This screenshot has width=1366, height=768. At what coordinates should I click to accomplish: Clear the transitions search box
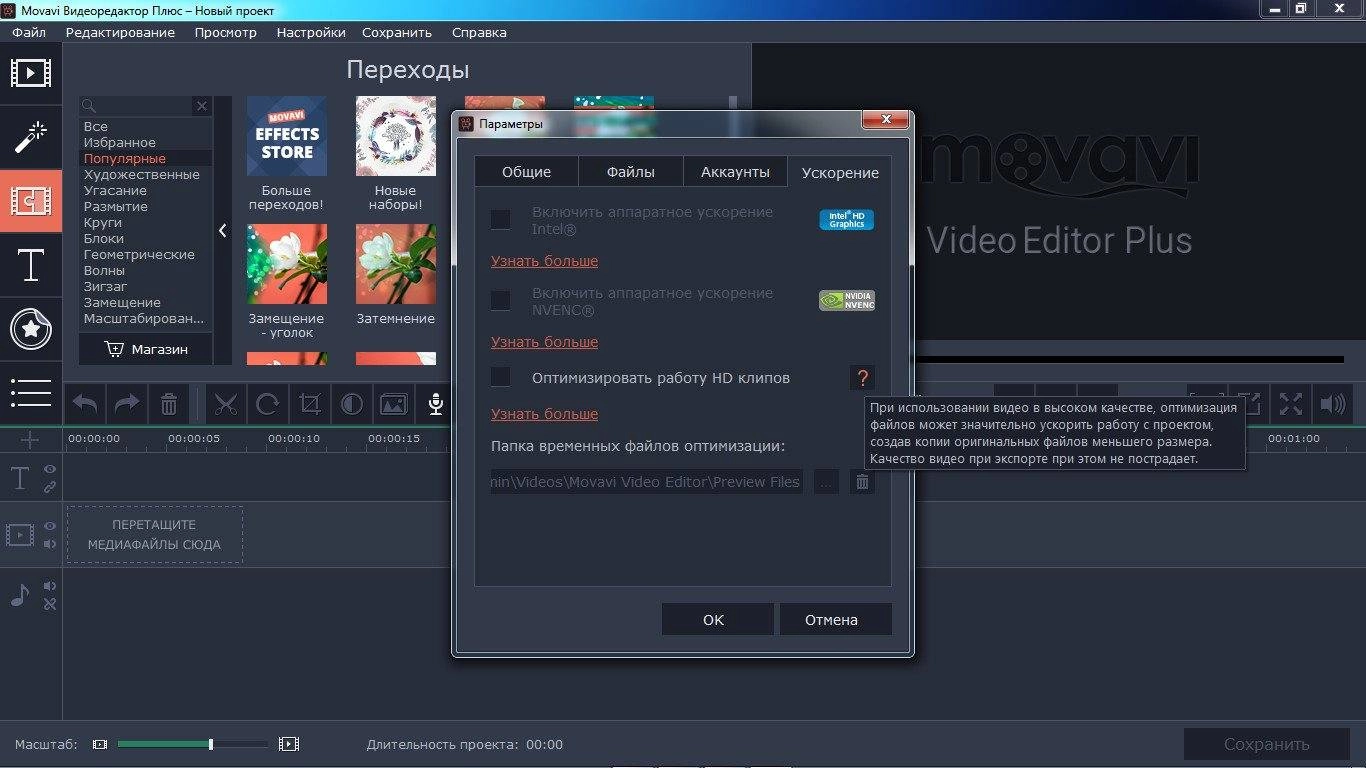pyautogui.click(x=202, y=106)
